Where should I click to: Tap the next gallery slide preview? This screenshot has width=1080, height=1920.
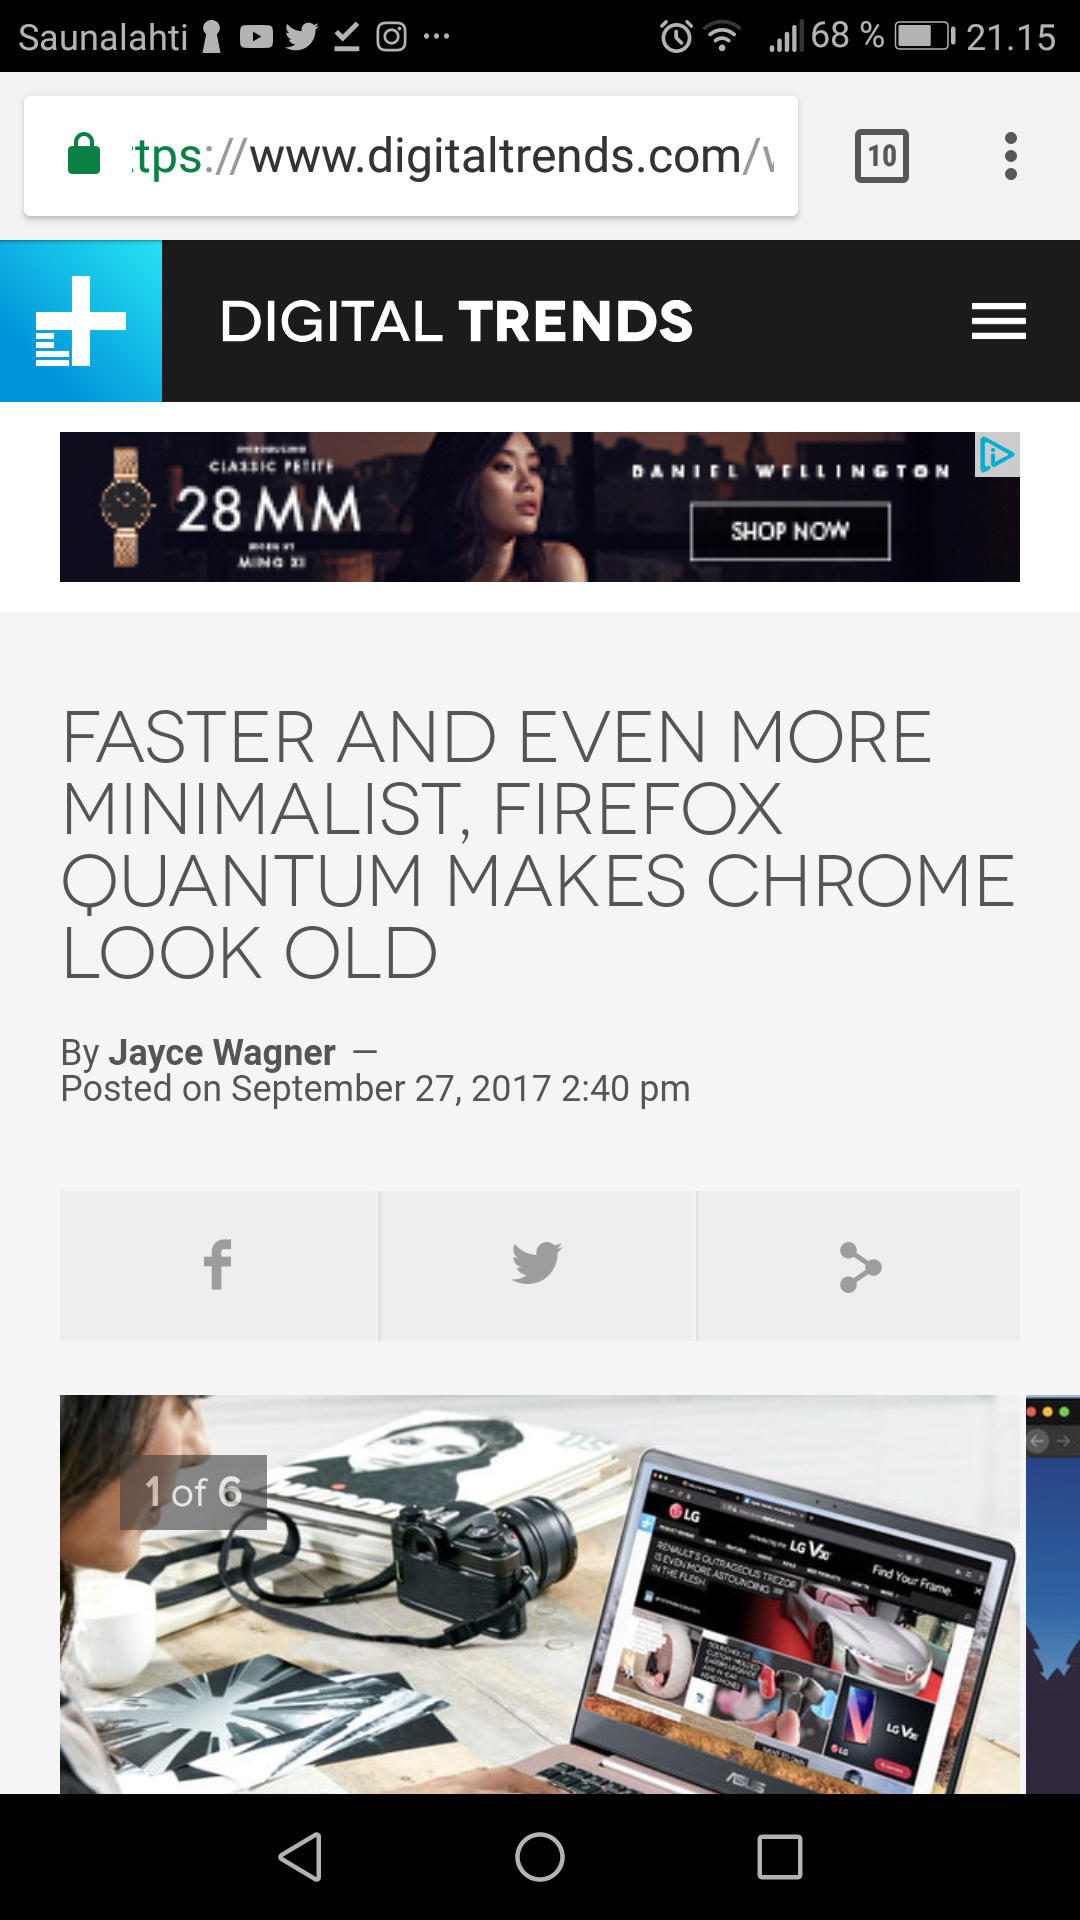pyautogui.click(x=1053, y=1594)
